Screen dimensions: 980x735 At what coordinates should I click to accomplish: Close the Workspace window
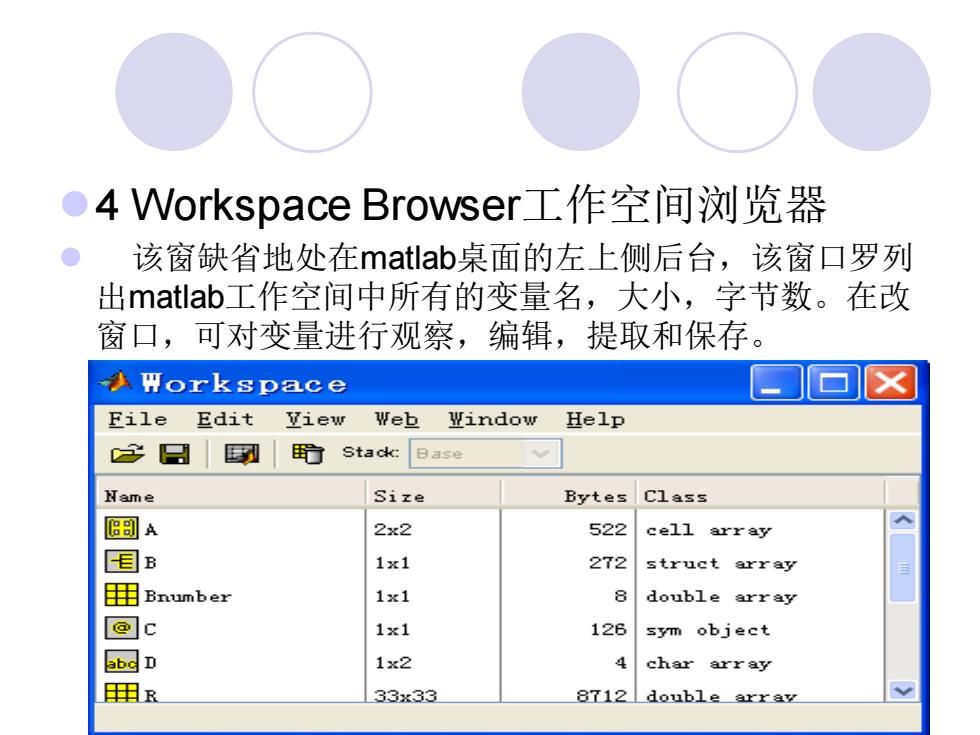coord(891,382)
